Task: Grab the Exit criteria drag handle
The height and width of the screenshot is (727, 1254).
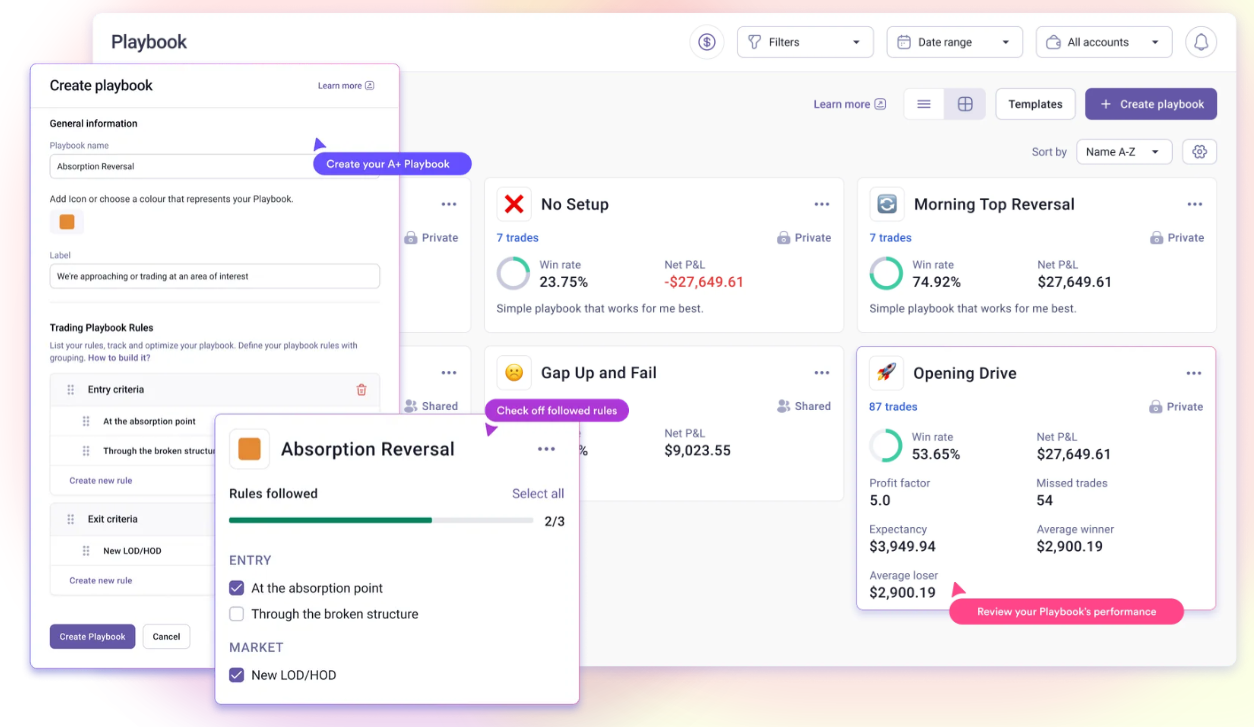Action: pos(70,519)
